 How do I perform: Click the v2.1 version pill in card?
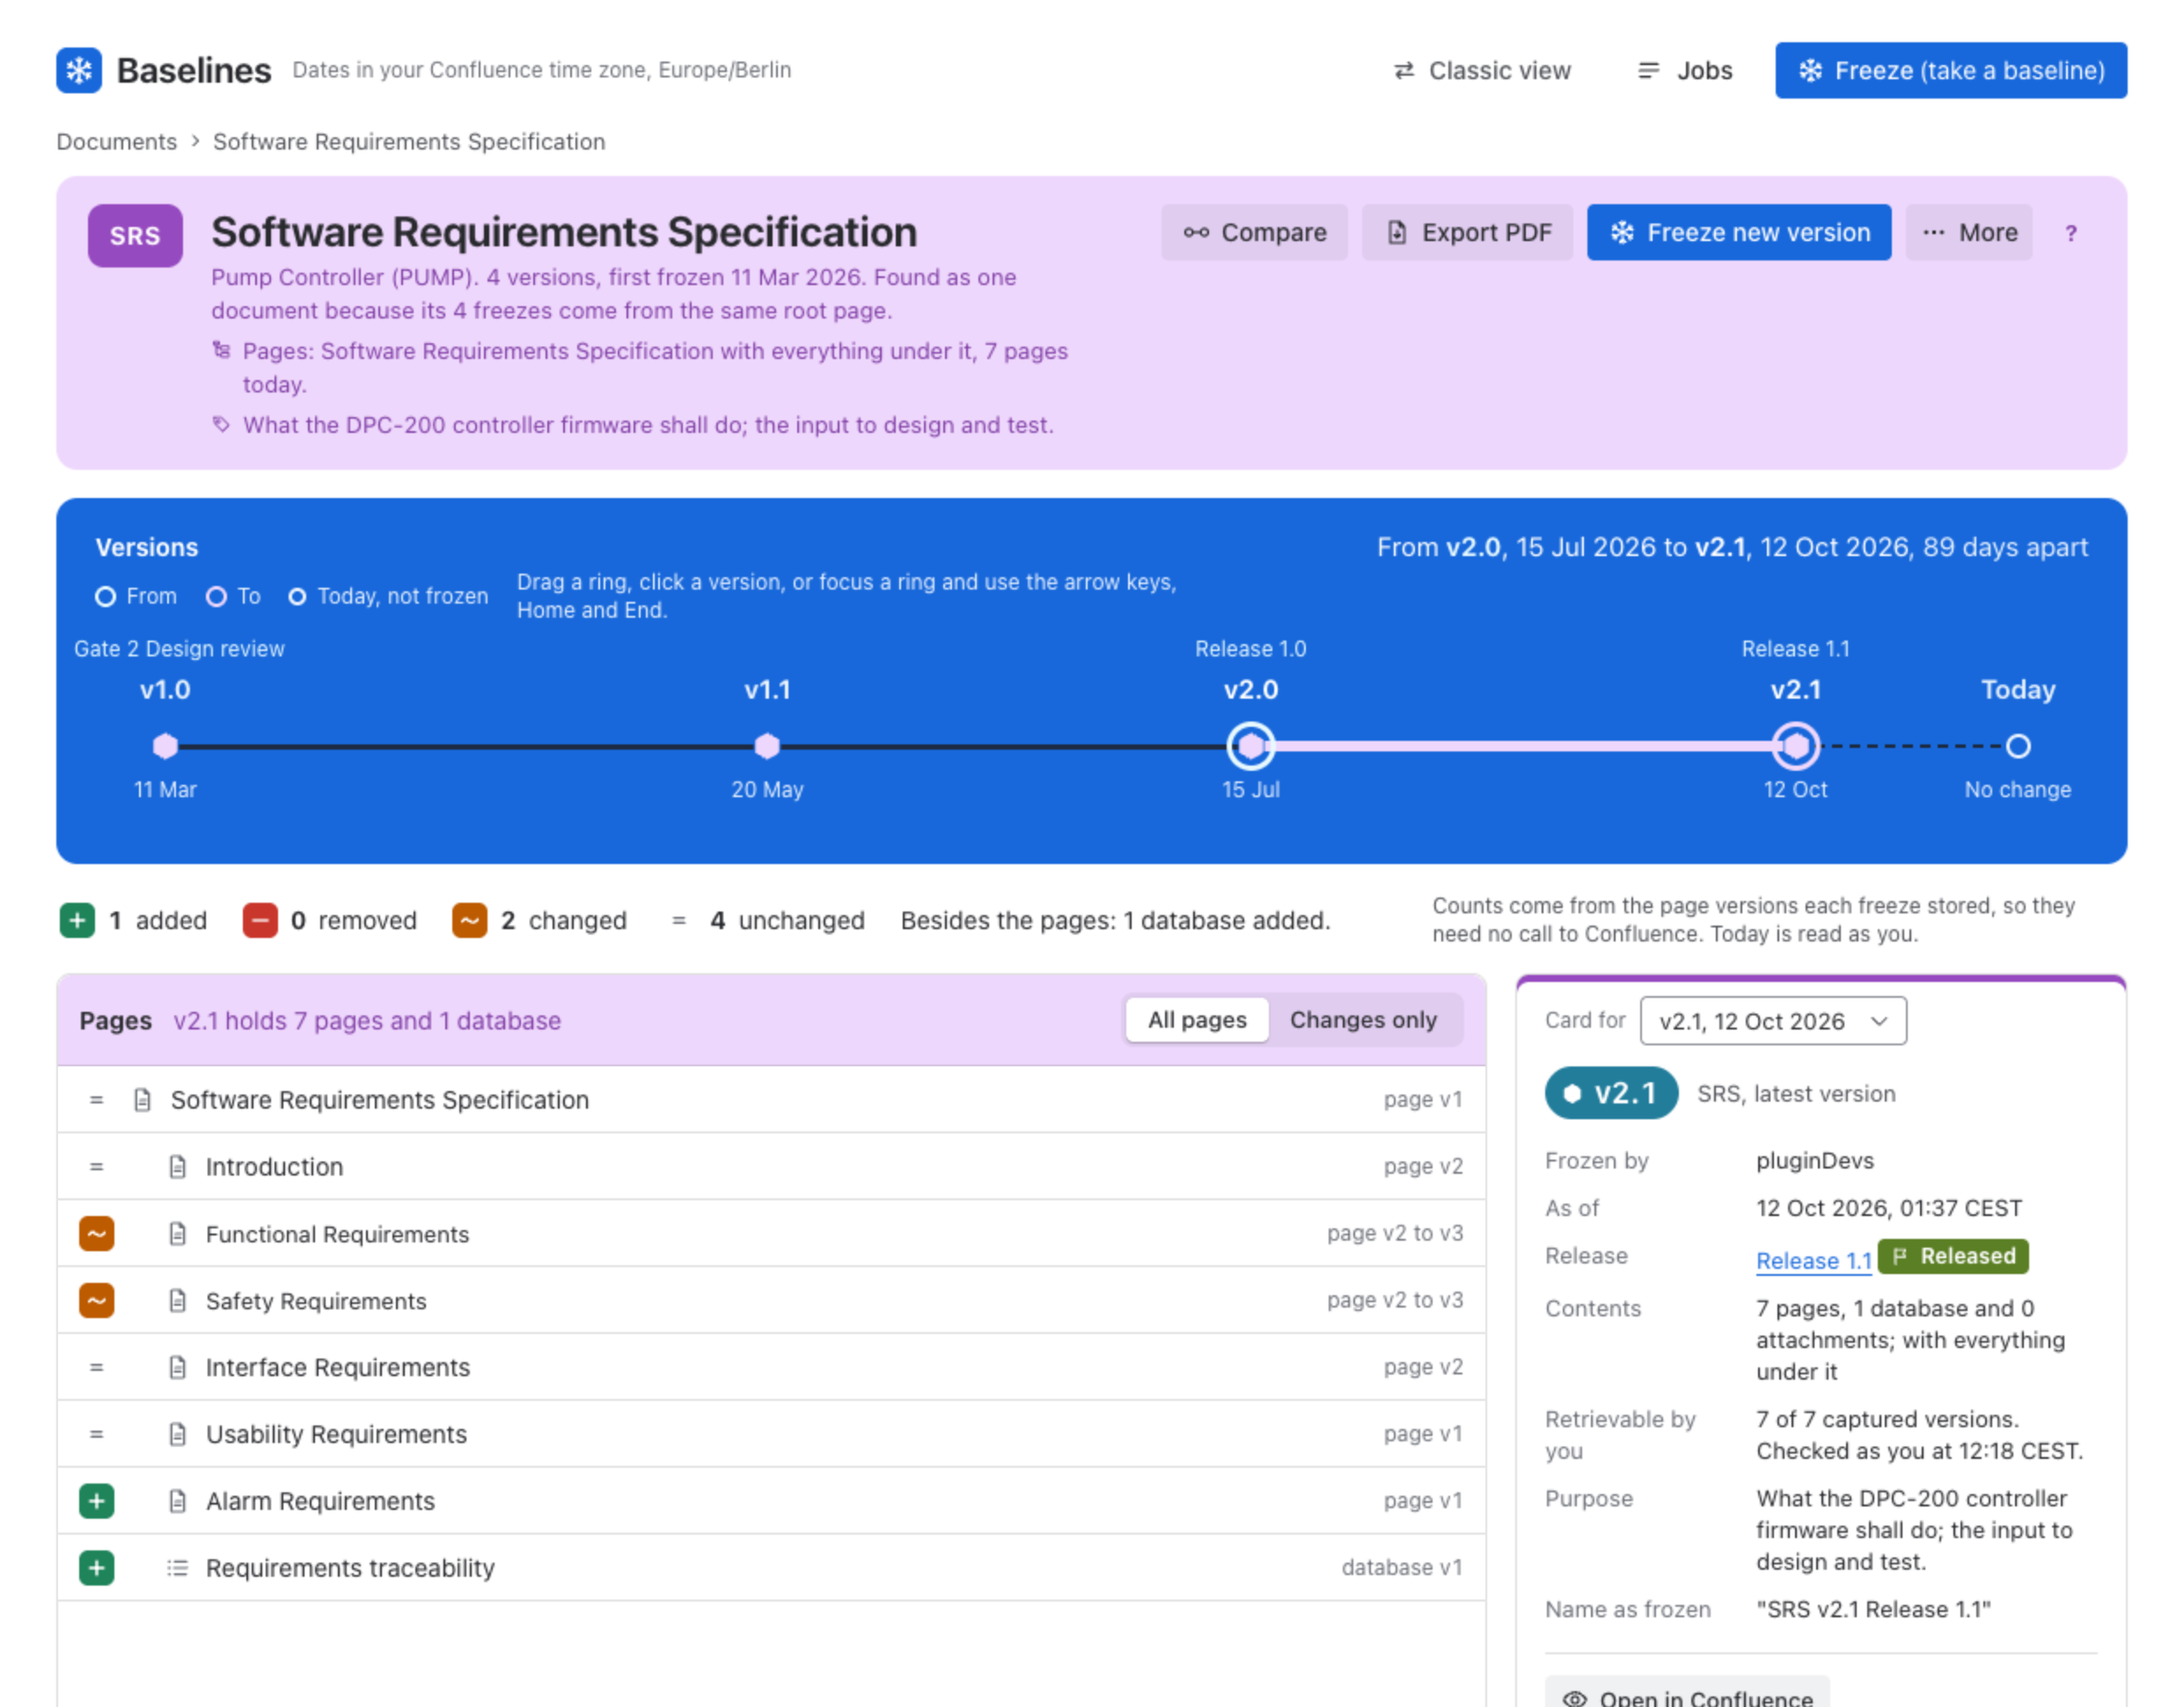point(1612,1093)
